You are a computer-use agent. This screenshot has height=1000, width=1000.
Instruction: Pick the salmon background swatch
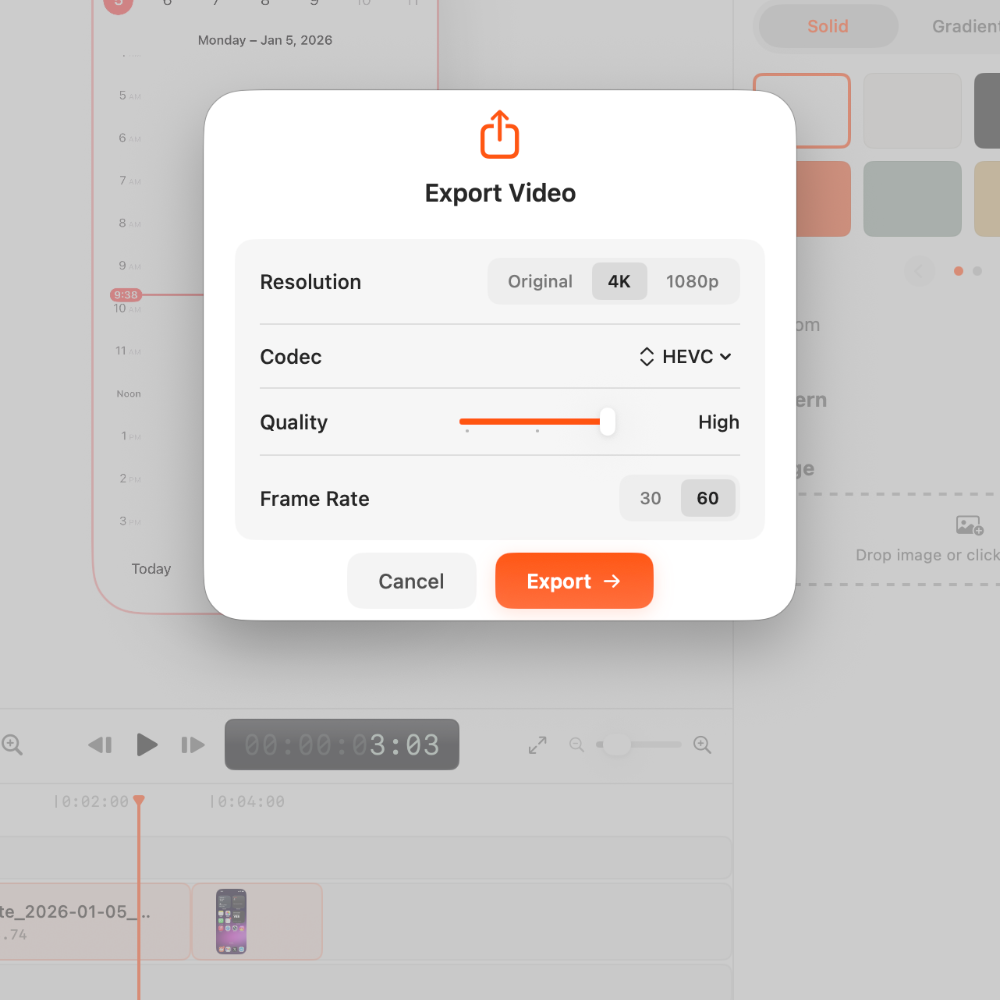(x=823, y=198)
